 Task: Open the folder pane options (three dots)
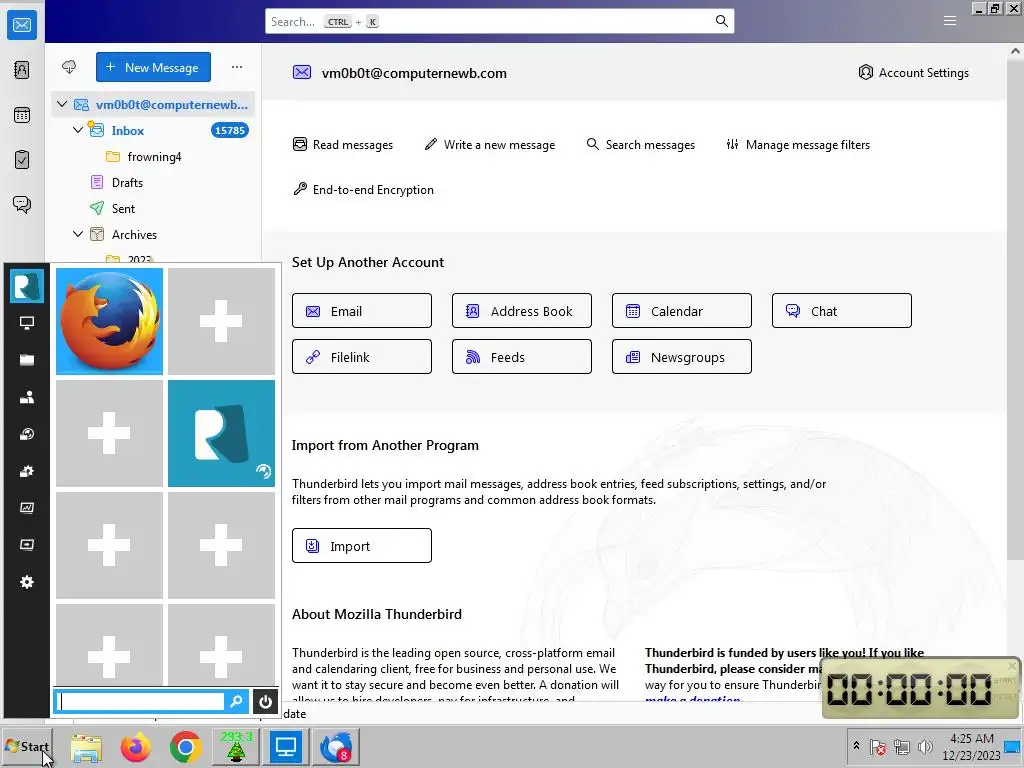(x=236, y=67)
